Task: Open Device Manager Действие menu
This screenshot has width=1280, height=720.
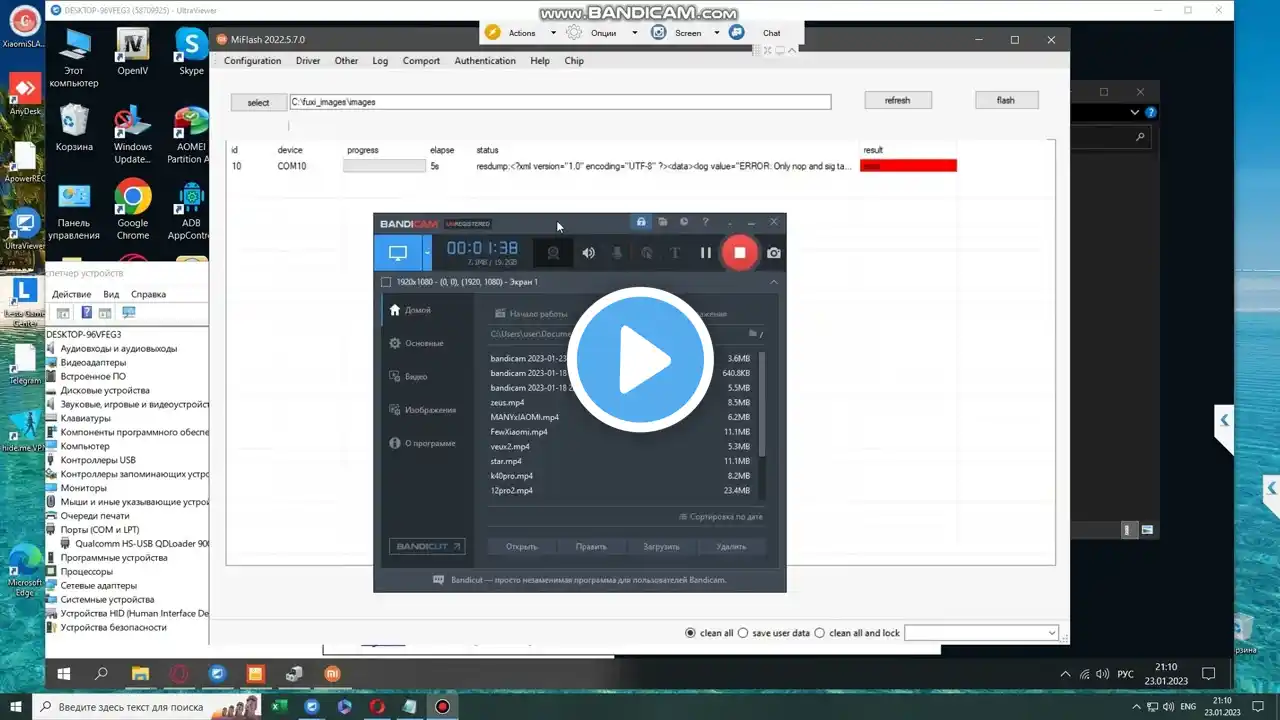Action: point(71,294)
